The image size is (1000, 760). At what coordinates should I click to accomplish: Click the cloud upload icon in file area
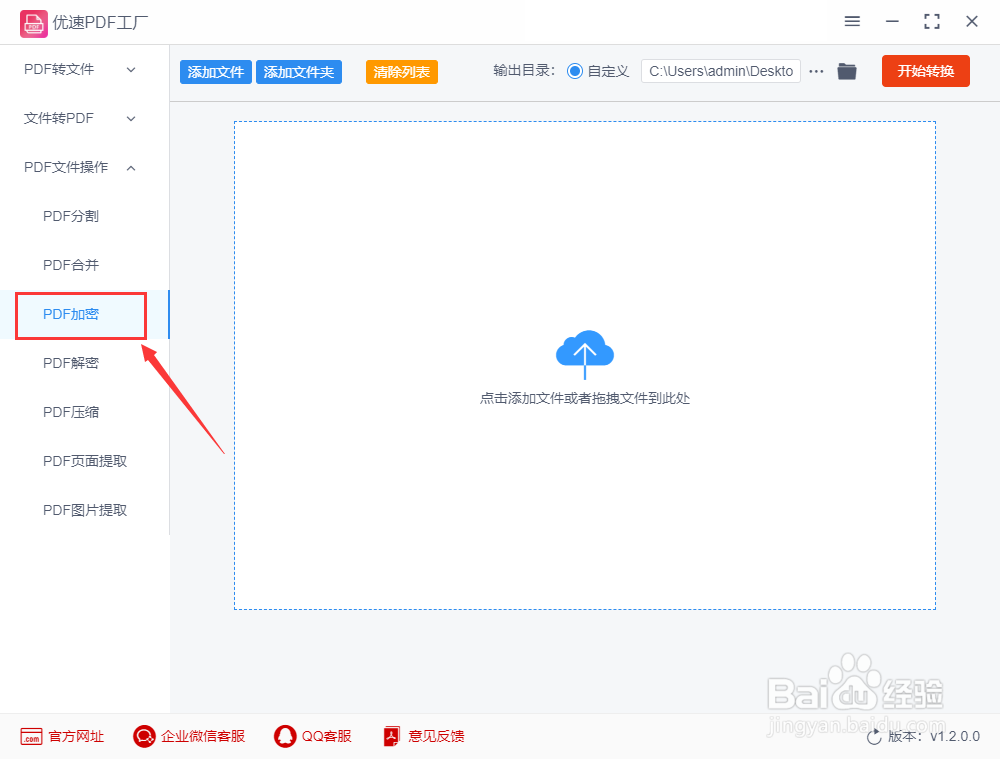point(584,352)
